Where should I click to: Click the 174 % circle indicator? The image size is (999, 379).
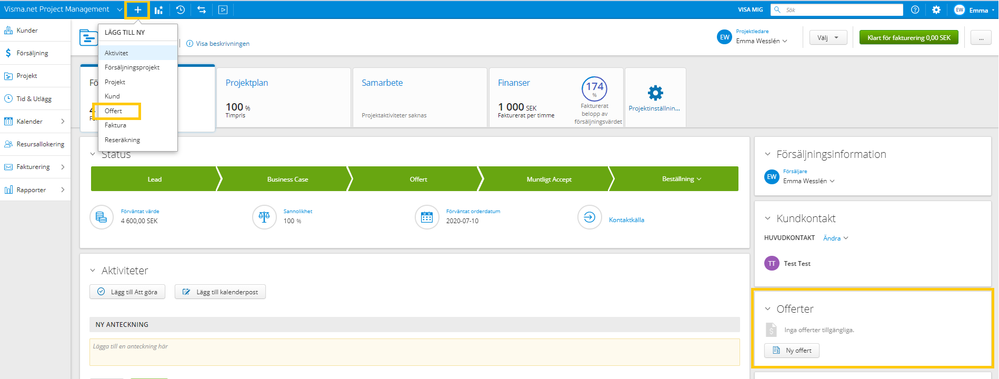594,88
